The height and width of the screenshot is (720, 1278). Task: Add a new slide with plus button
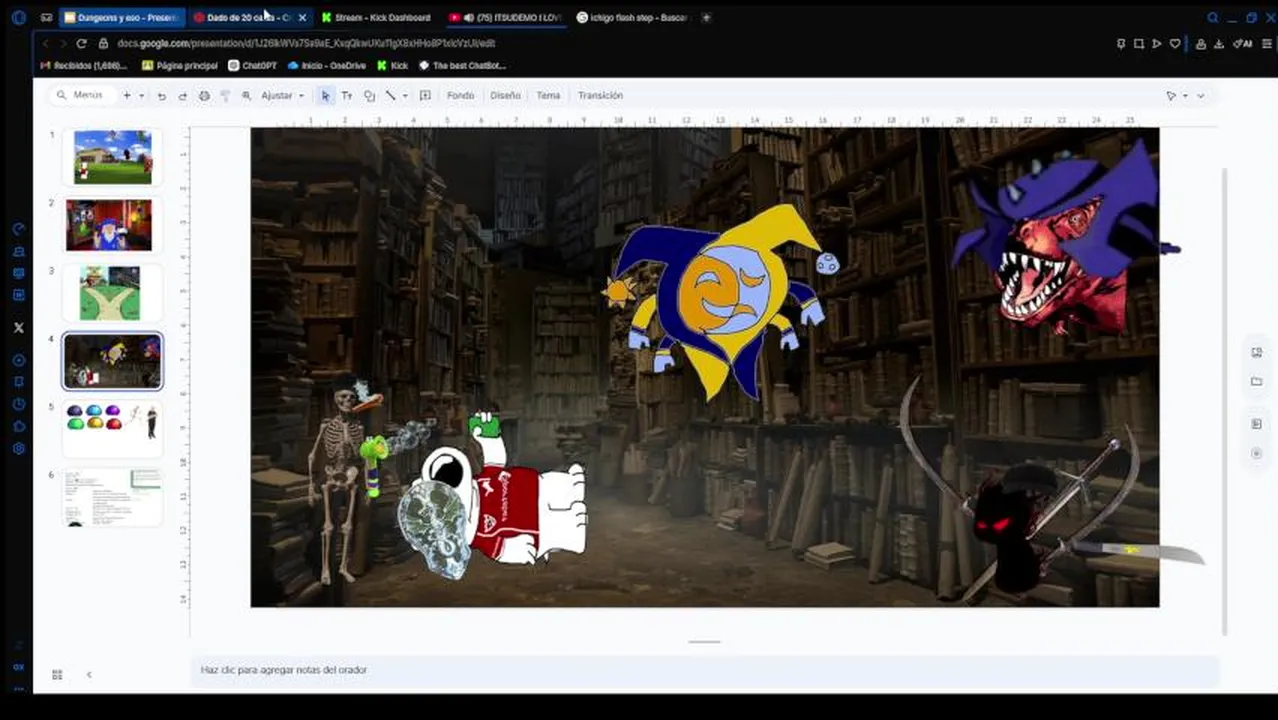[x=127, y=95]
